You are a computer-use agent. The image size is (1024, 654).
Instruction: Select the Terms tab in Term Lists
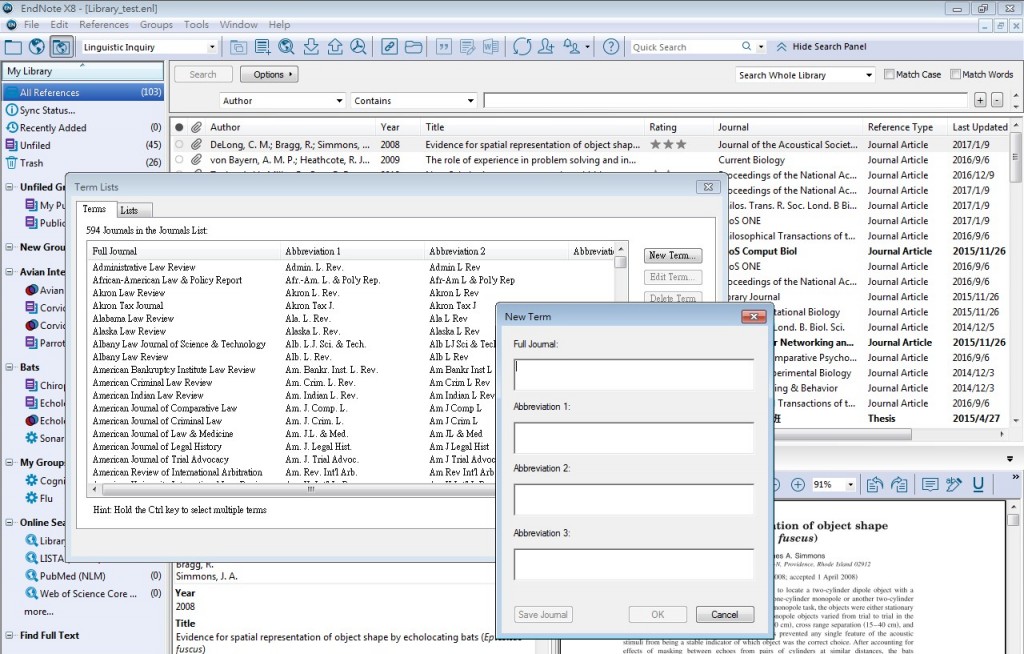[x=94, y=209]
